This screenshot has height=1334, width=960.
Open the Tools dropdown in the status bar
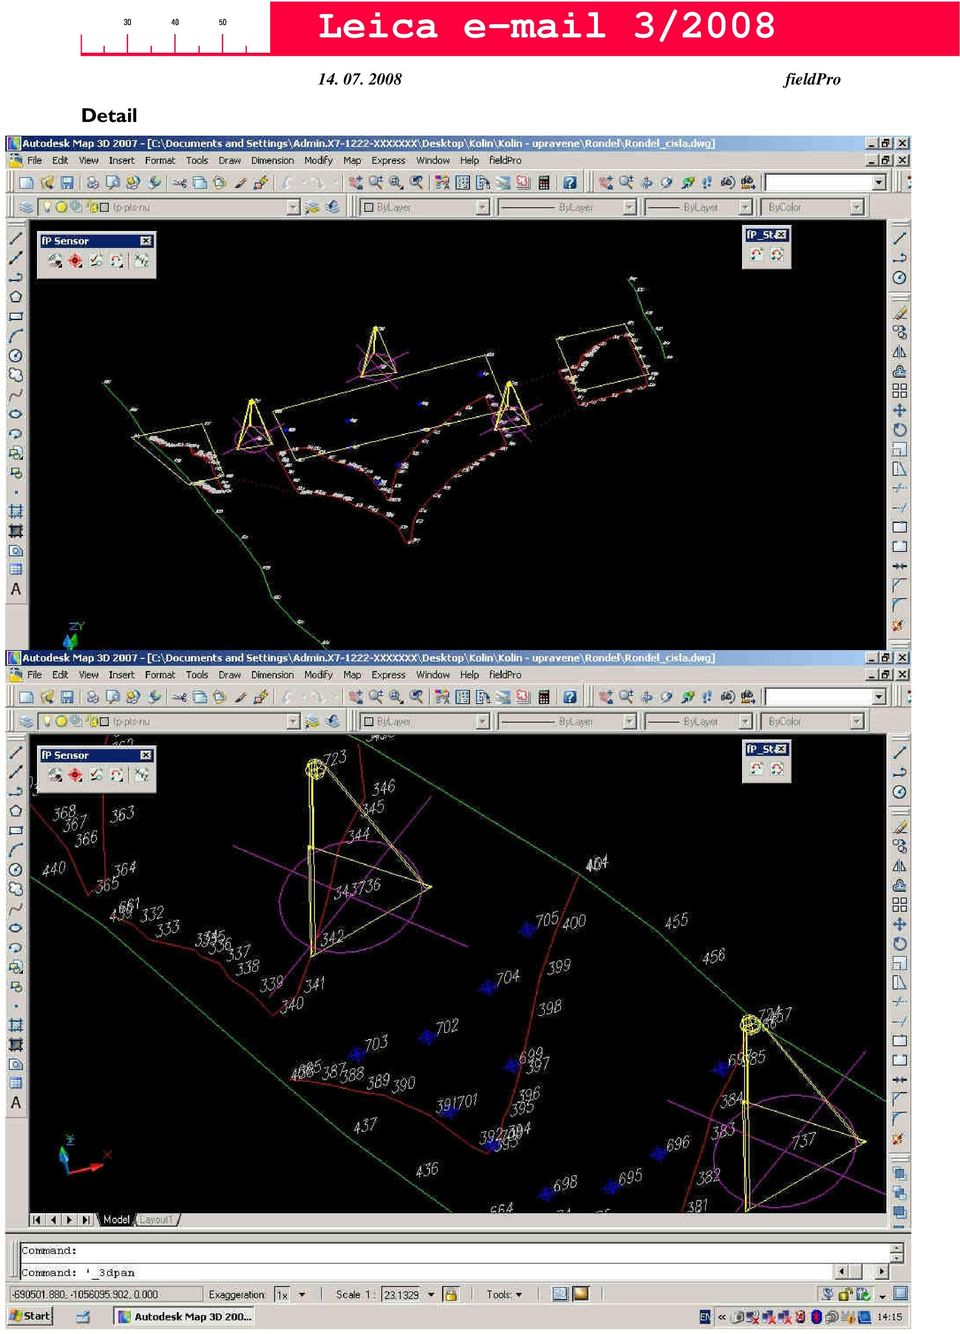[504, 1294]
